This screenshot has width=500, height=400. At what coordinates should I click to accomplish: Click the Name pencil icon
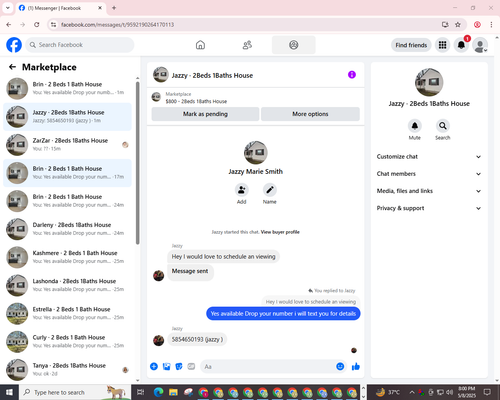coord(270,190)
